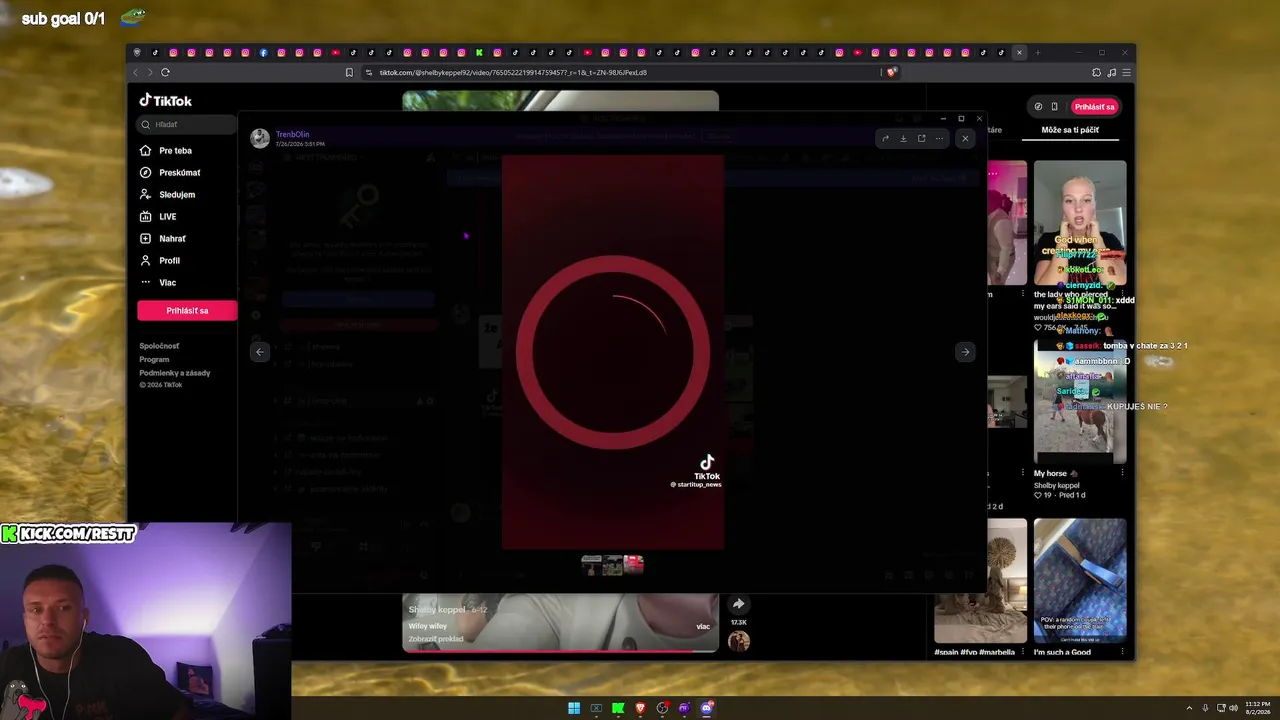Click the TikTok logo
This screenshot has height=720, width=1280.
pos(165,100)
